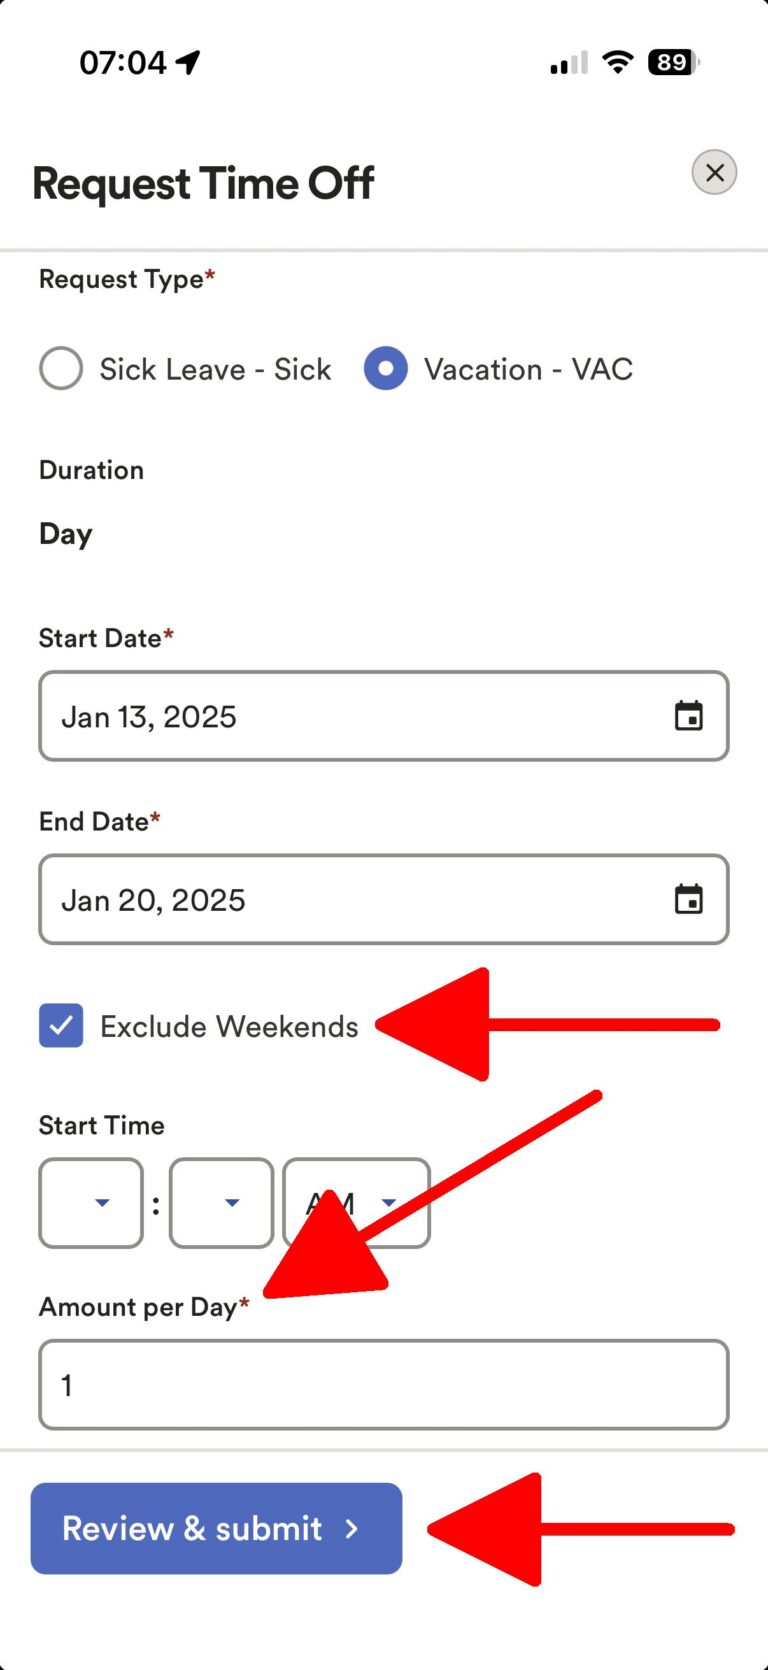This screenshot has height=1670, width=768.
Task: Click the Start Date field showing Jan 13, 2025
Action: [x=350, y=716]
